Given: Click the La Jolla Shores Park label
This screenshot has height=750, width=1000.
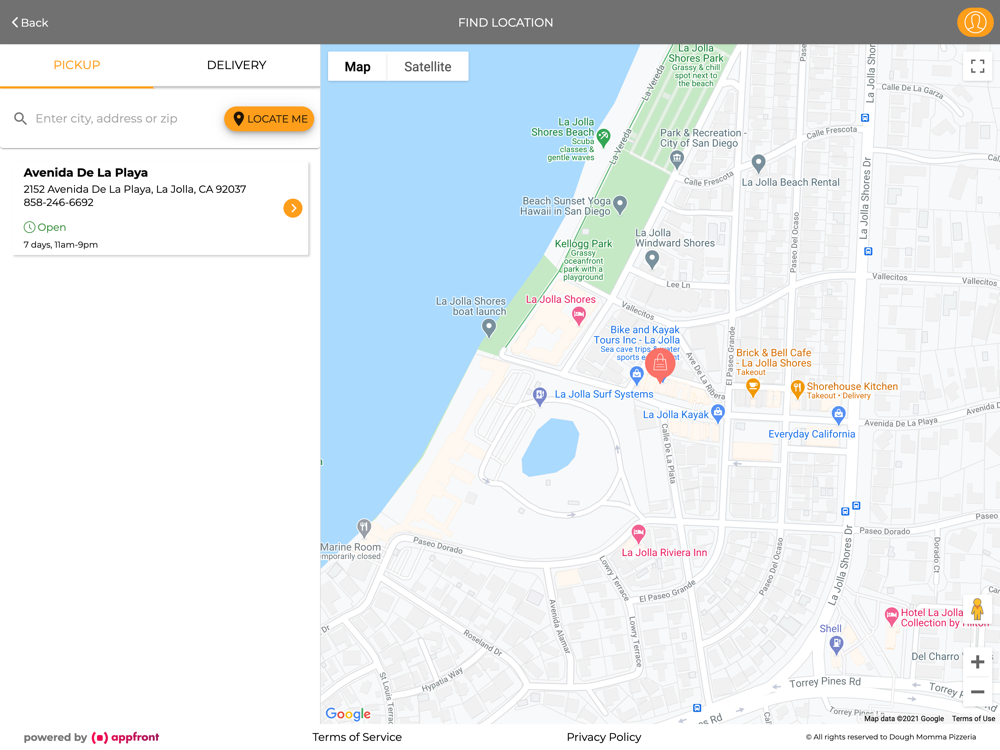Looking at the screenshot, I should [696, 53].
